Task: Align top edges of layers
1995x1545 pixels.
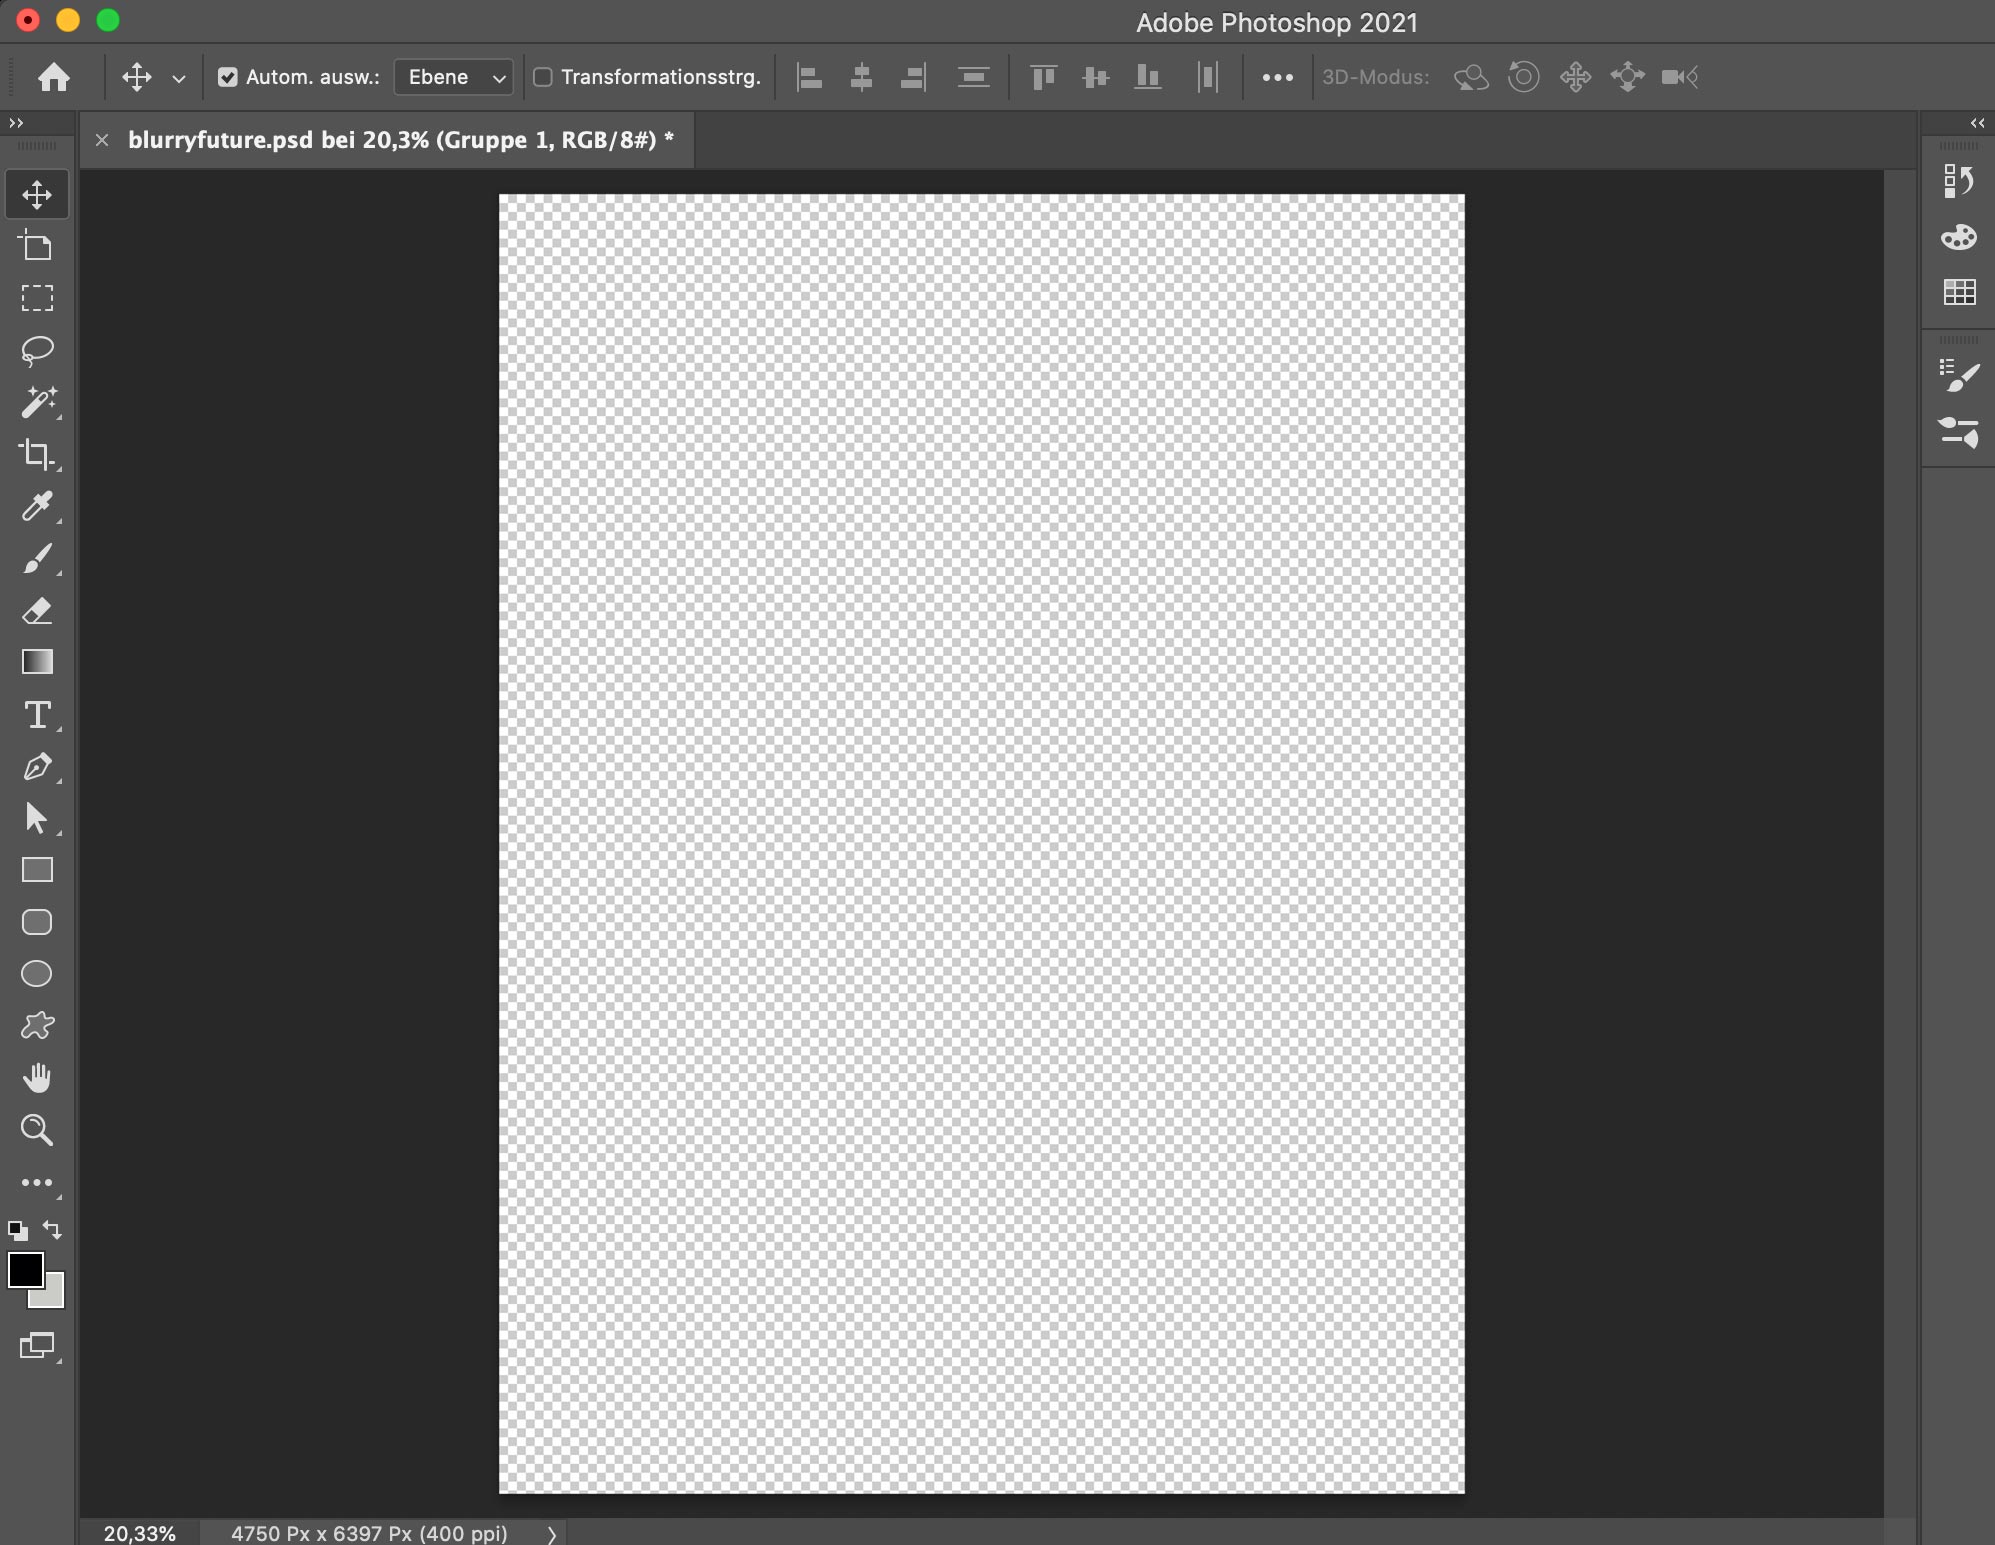Action: [x=1043, y=77]
